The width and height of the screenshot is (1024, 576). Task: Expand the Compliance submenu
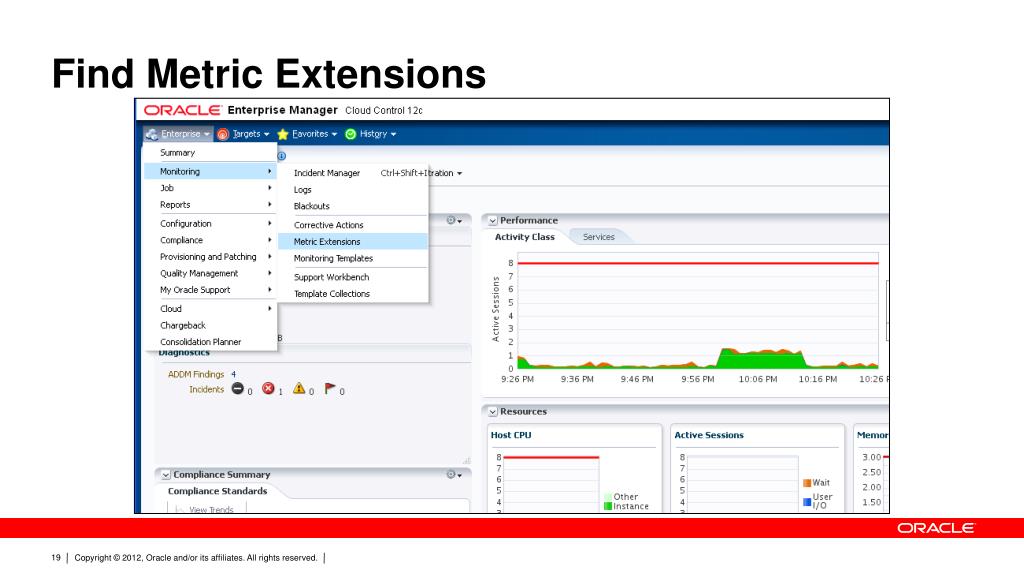pos(210,240)
